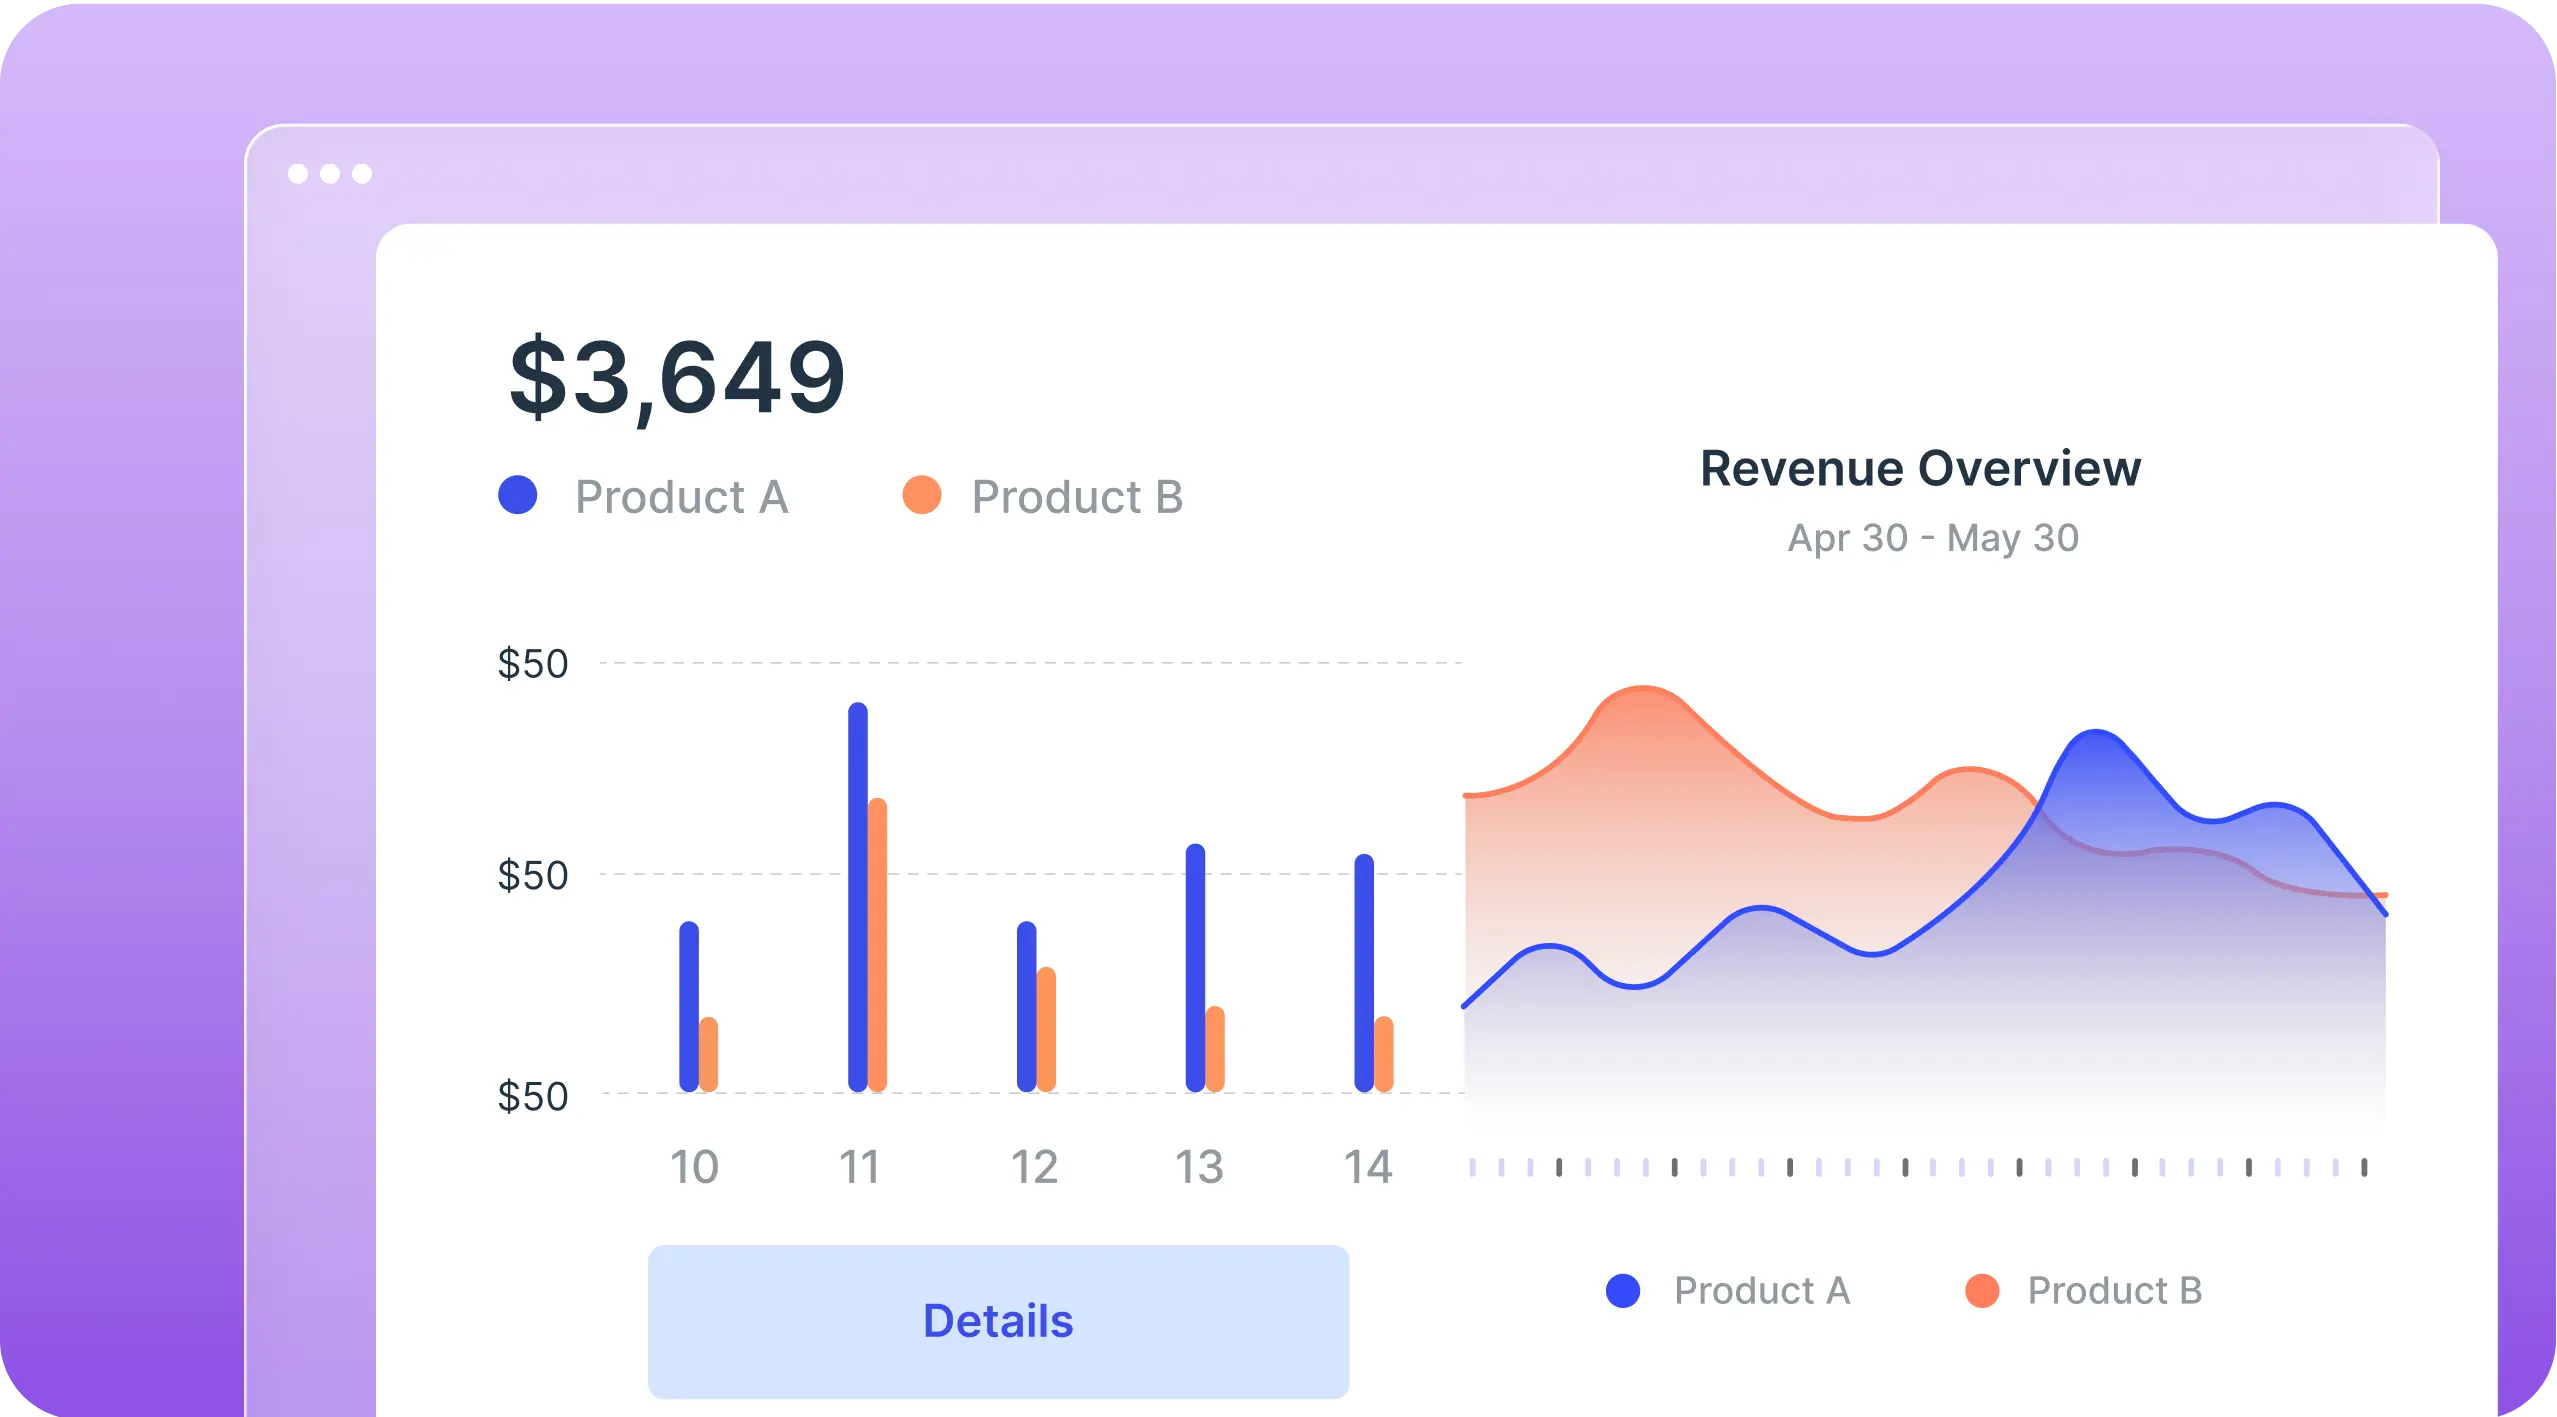Click the orange bar for day 12
The image size is (2557, 1417).
tap(1046, 1029)
